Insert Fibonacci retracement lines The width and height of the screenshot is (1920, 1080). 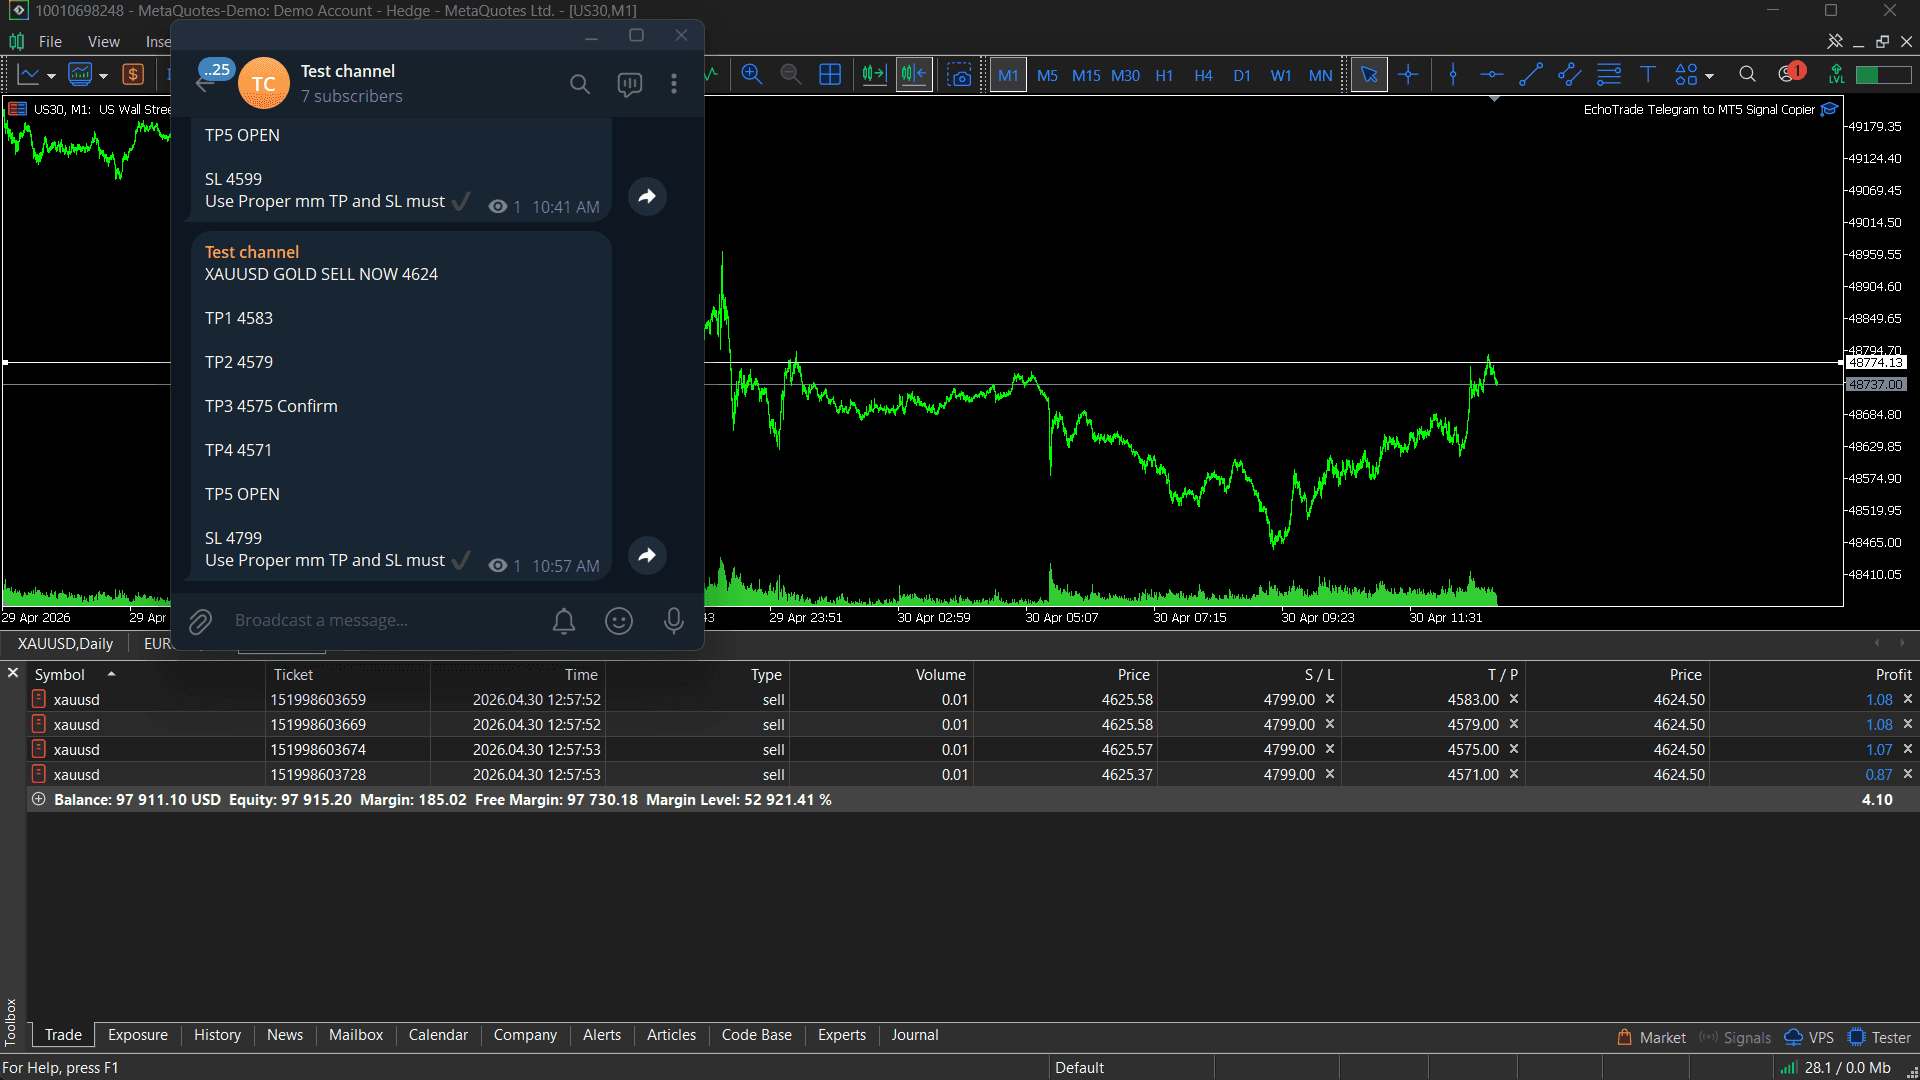pos(1609,75)
